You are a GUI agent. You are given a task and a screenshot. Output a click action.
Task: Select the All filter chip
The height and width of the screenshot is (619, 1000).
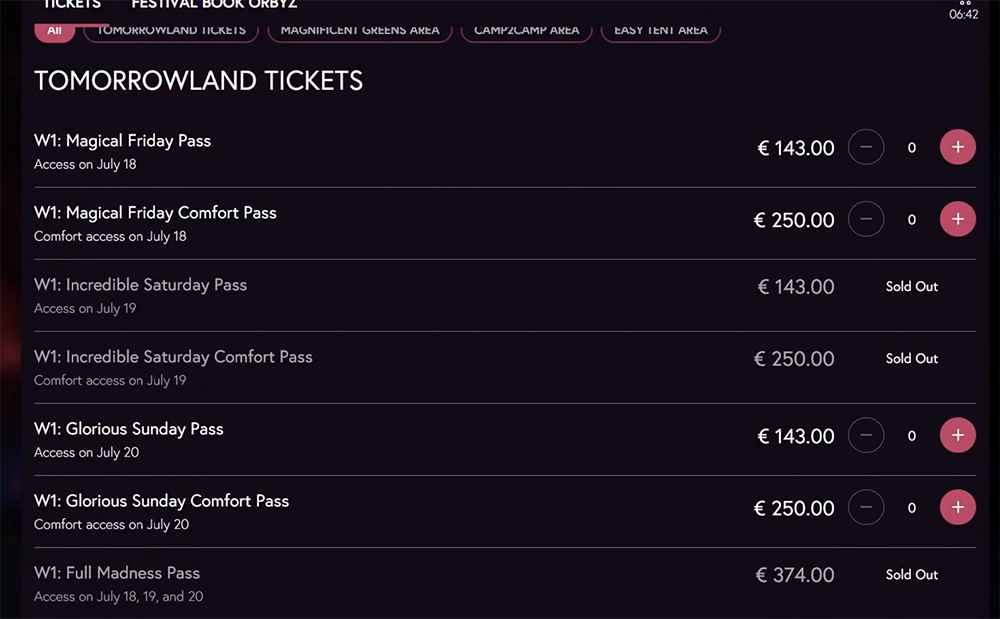click(54, 30)
